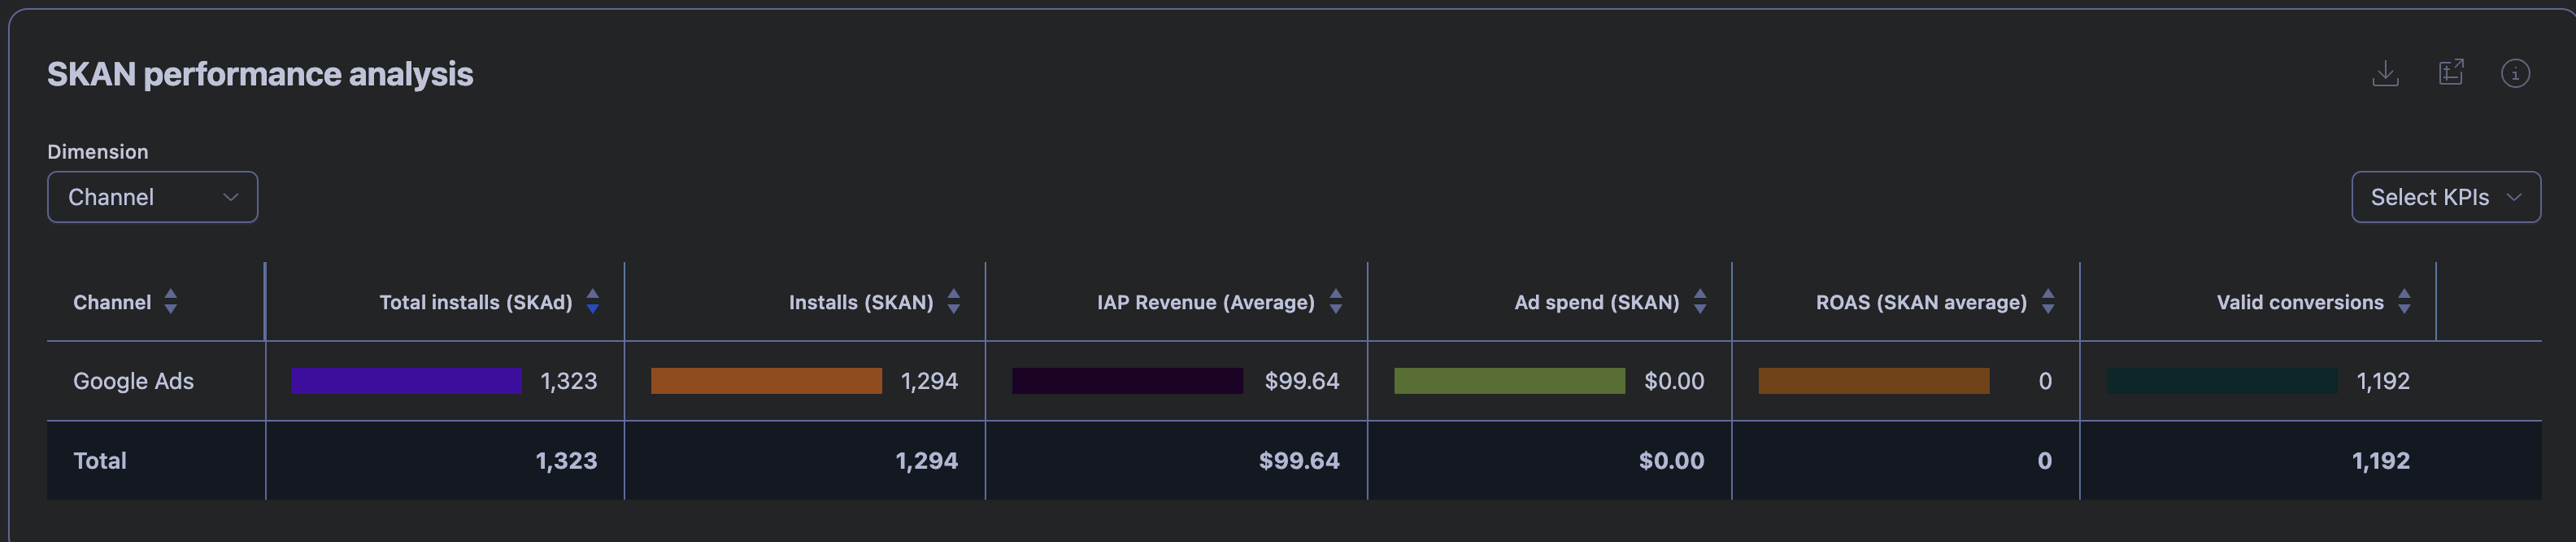Click the purple Total installs bar
Viewport: 2576px width, 542px height.
coord(406,381)
